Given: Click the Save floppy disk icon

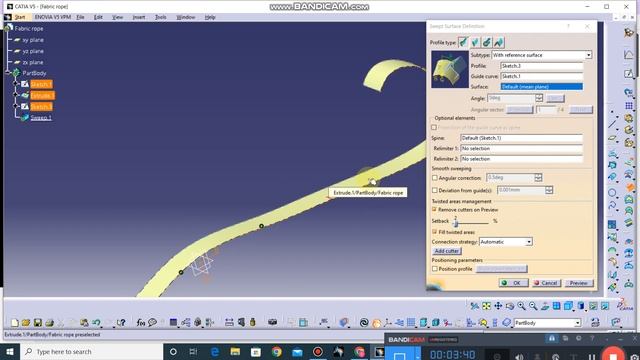Looking at the screenshot, I should [38, 322].
